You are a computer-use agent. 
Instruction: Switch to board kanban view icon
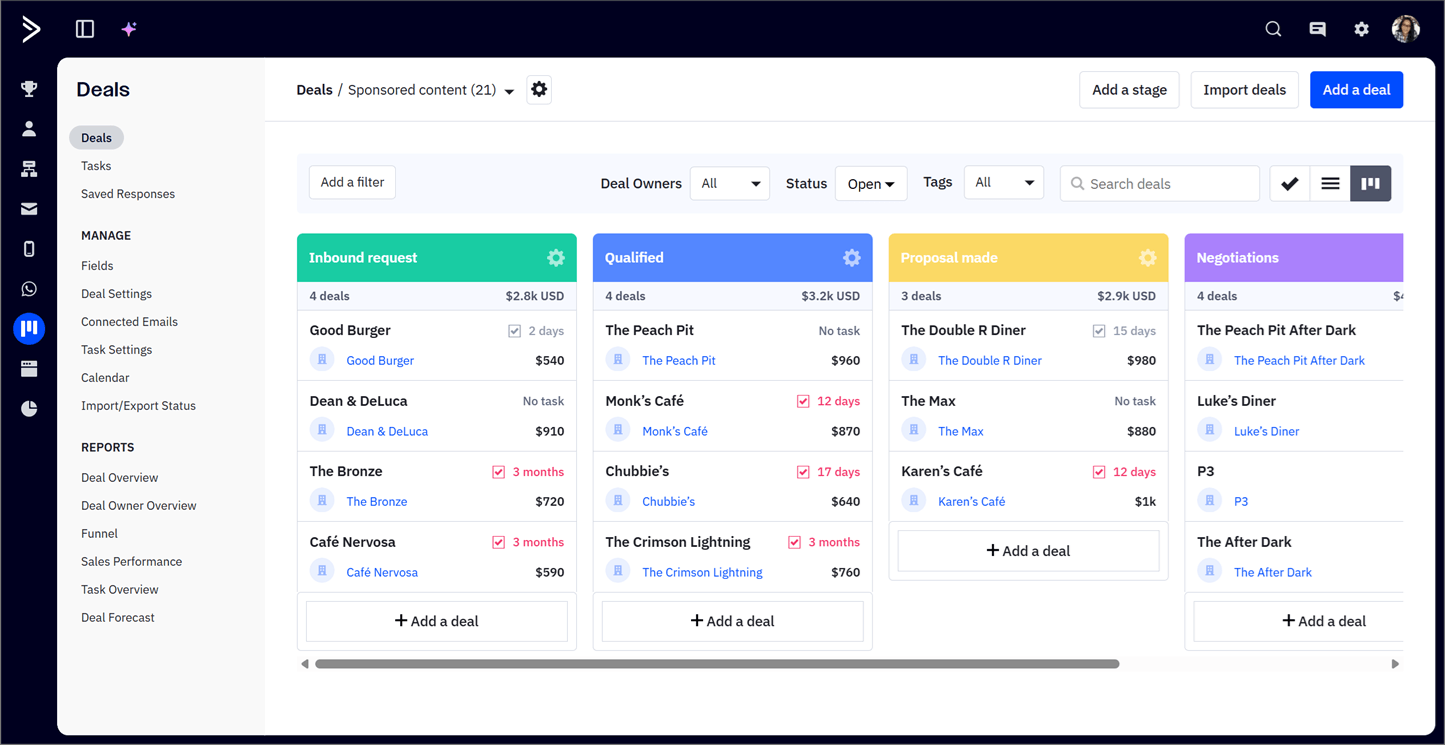pyautogui.click(x=1371, y=183)
